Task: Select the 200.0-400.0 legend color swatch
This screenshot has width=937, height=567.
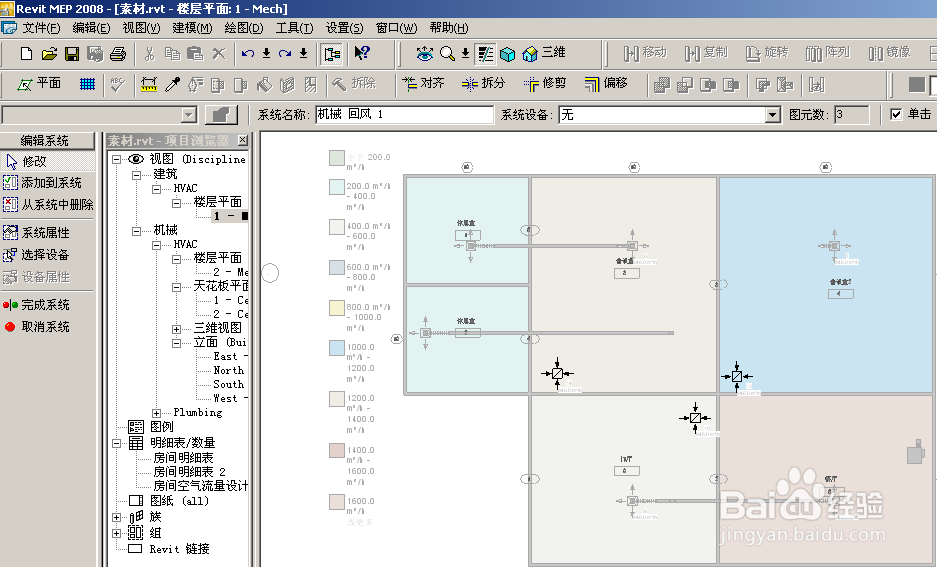Action: coord(336,186)
